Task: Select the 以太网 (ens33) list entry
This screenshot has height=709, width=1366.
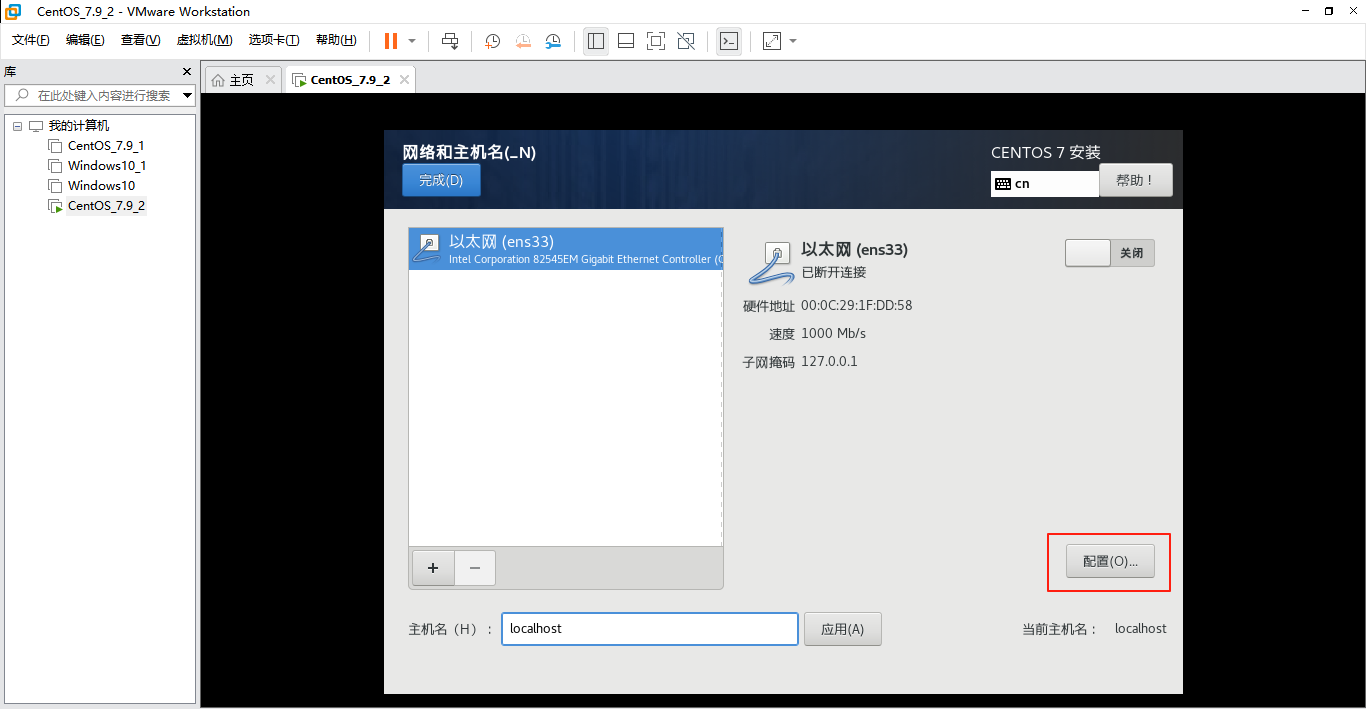Action: pyautogui.click(x=566, y=249)
